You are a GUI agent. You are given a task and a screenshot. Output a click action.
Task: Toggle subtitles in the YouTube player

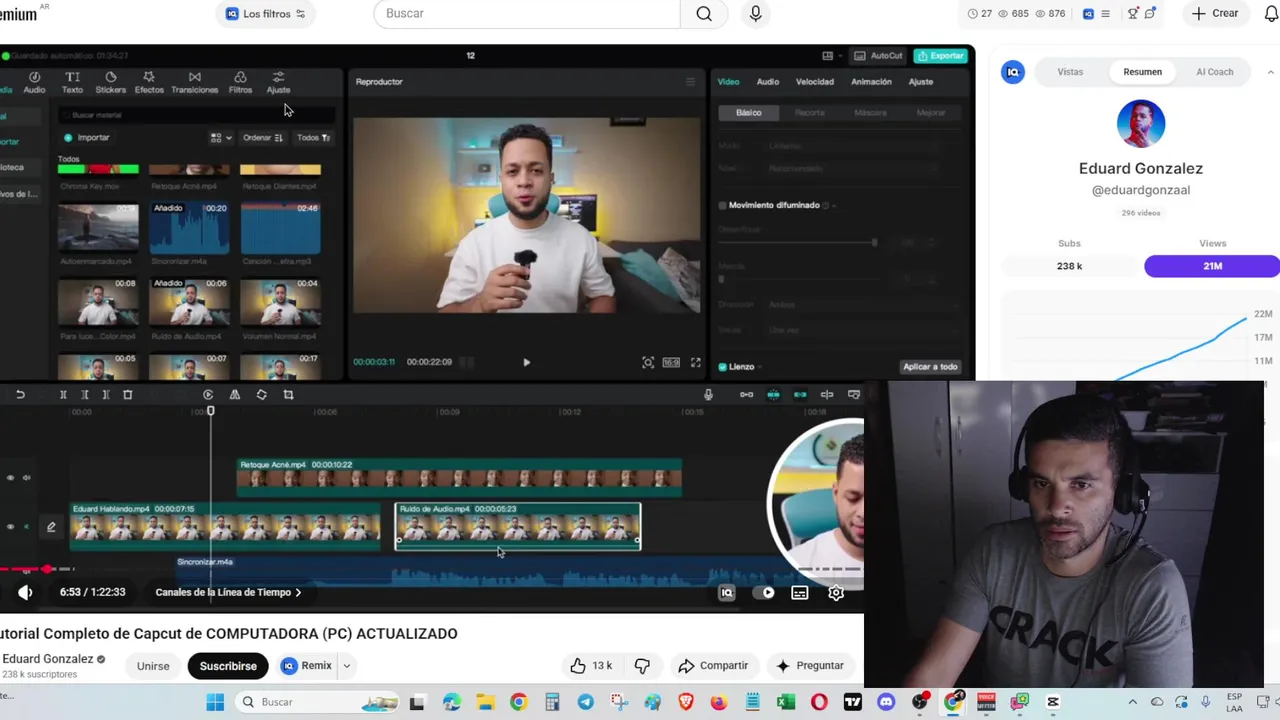click(x=799, y=593)
